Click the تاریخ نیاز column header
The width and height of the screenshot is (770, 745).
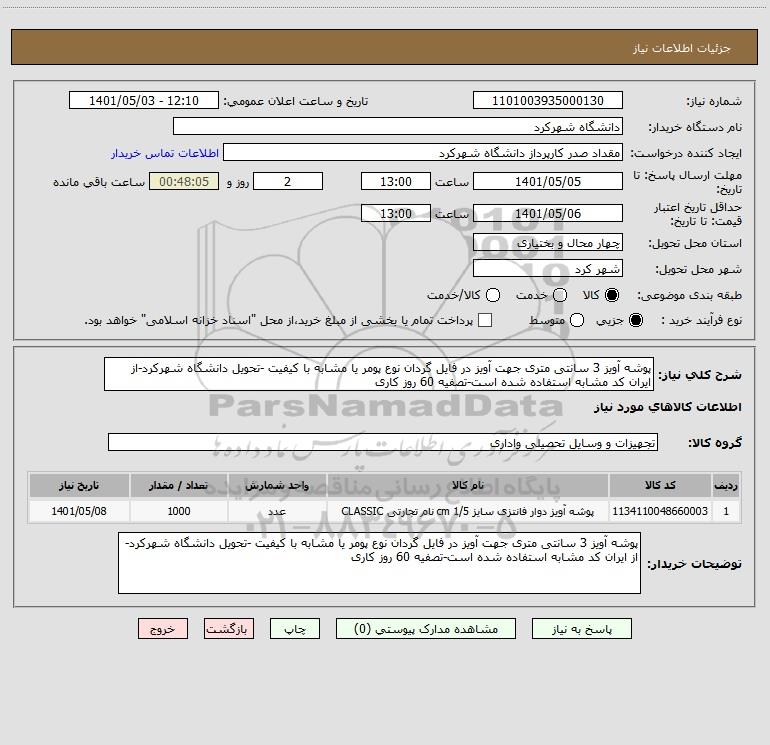[x=79, y=485]
